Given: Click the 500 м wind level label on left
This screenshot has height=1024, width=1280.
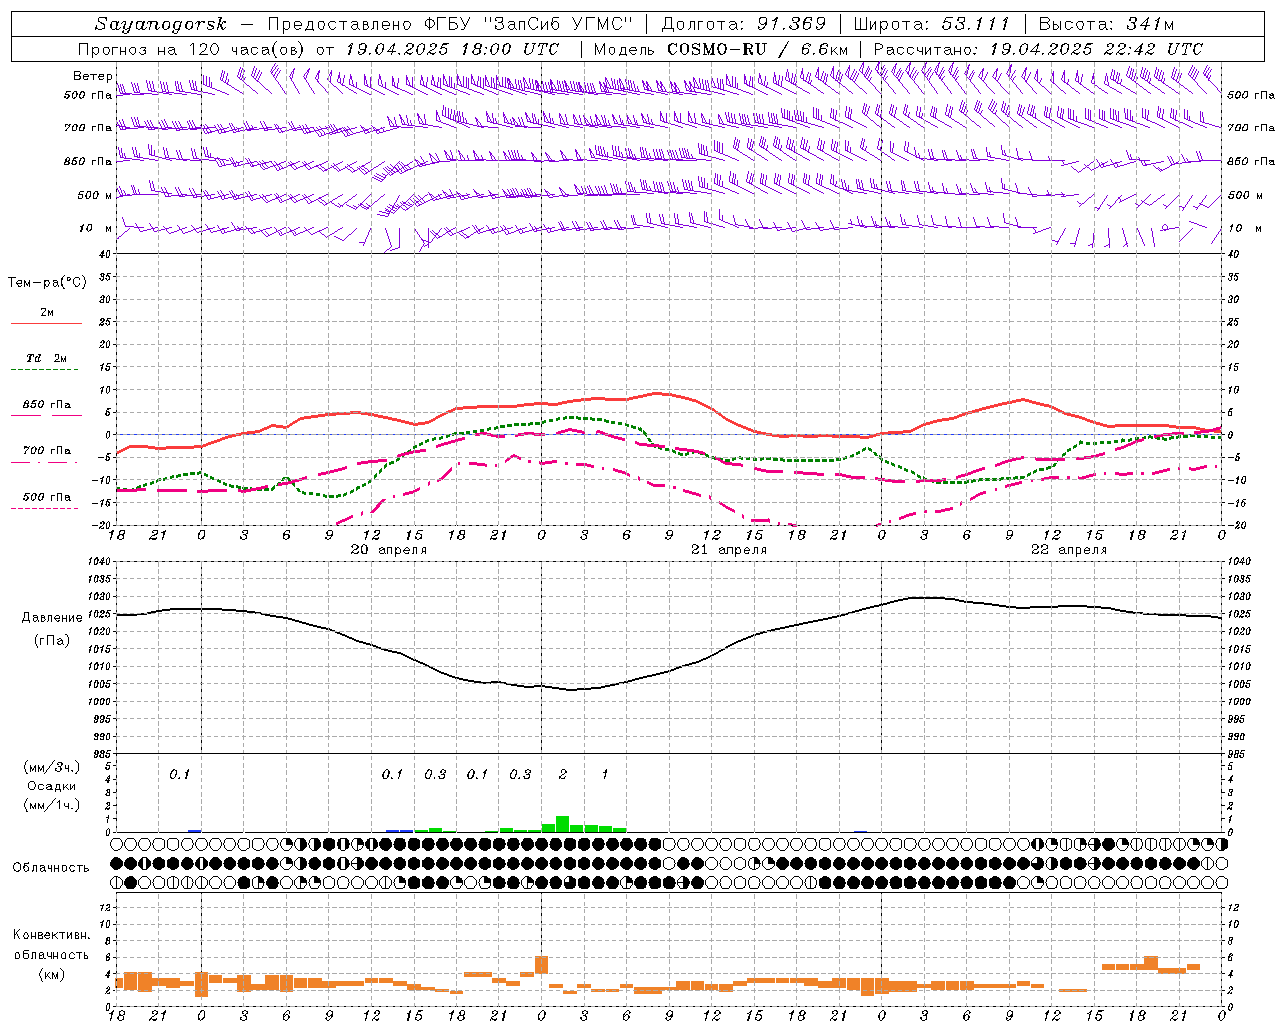Looking at the screenshot, I should (x=95, y=196).
